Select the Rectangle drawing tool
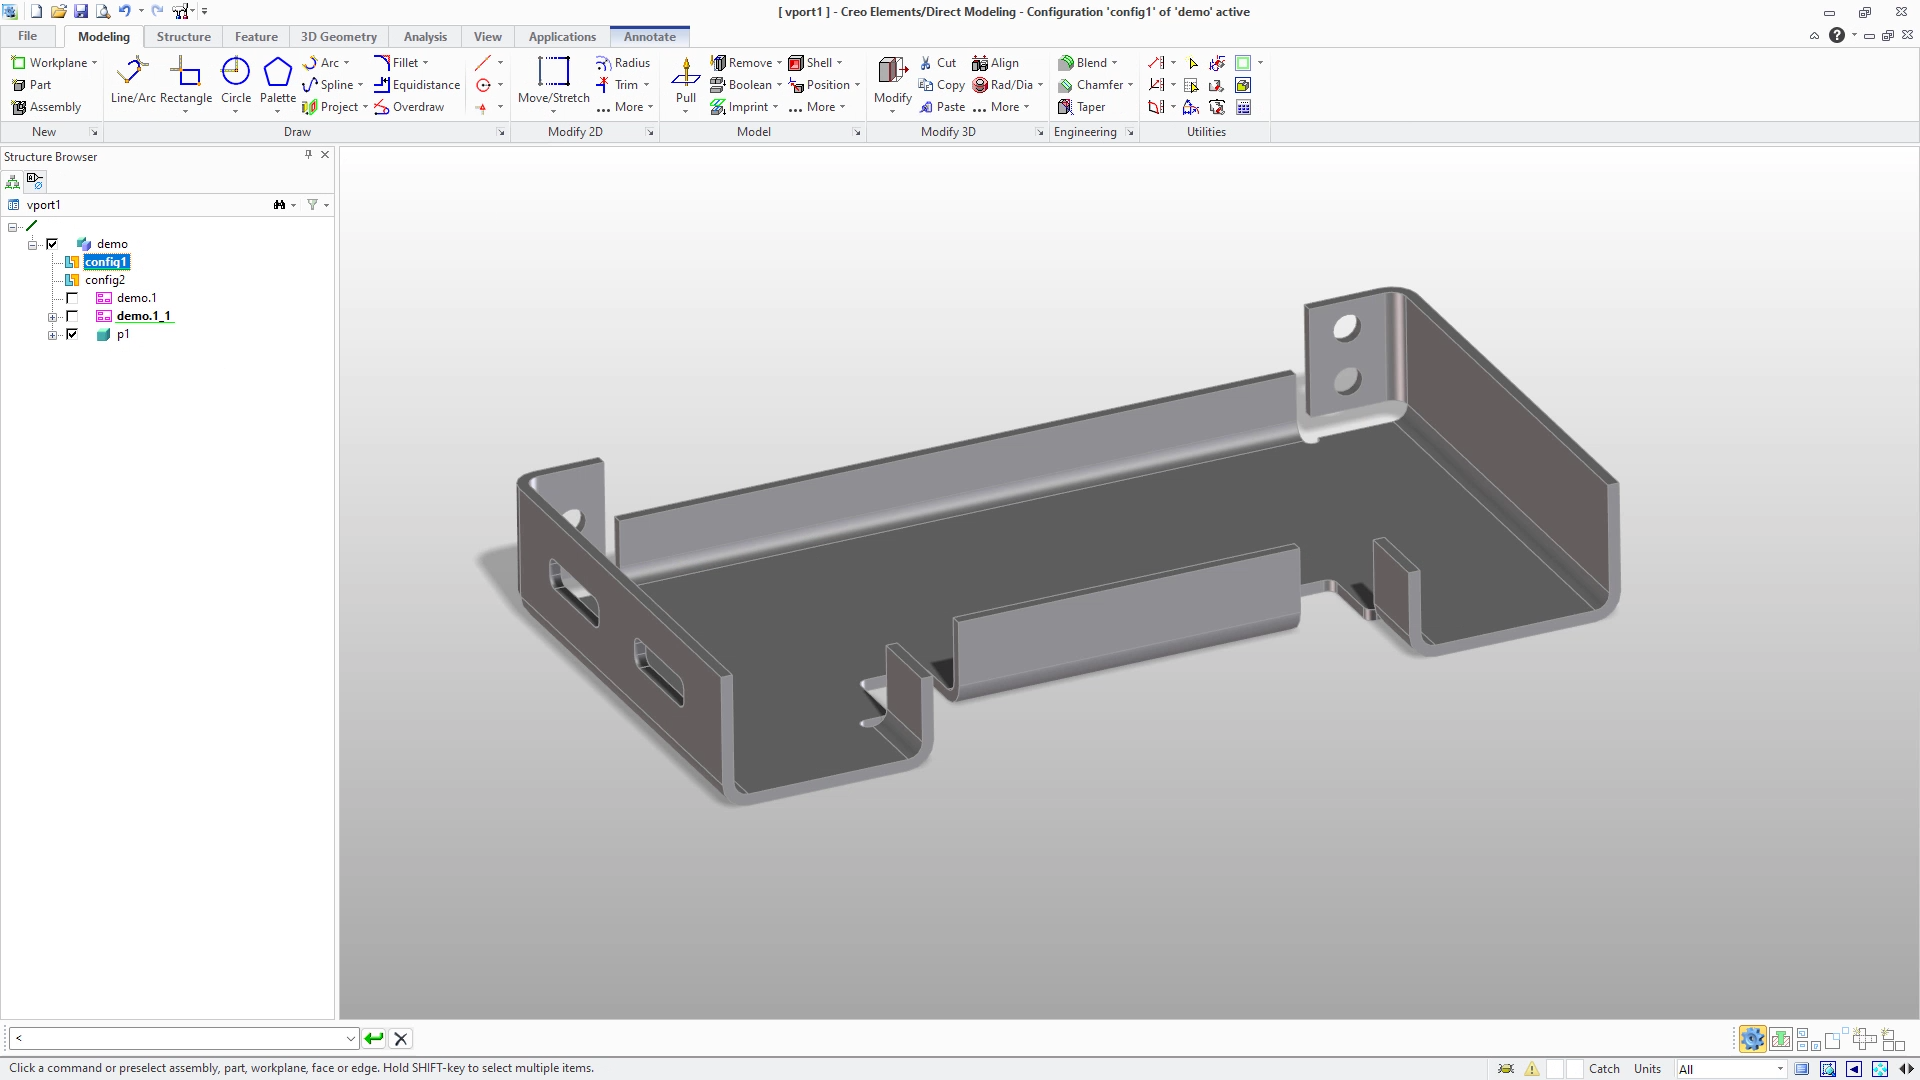 pyautogui.click(x=185, y=80)
